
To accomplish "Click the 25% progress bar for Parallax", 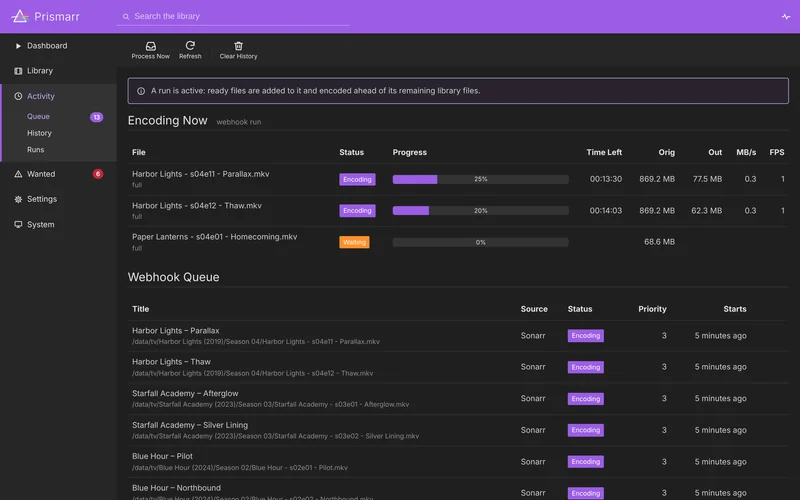I will tap(480, 179).
